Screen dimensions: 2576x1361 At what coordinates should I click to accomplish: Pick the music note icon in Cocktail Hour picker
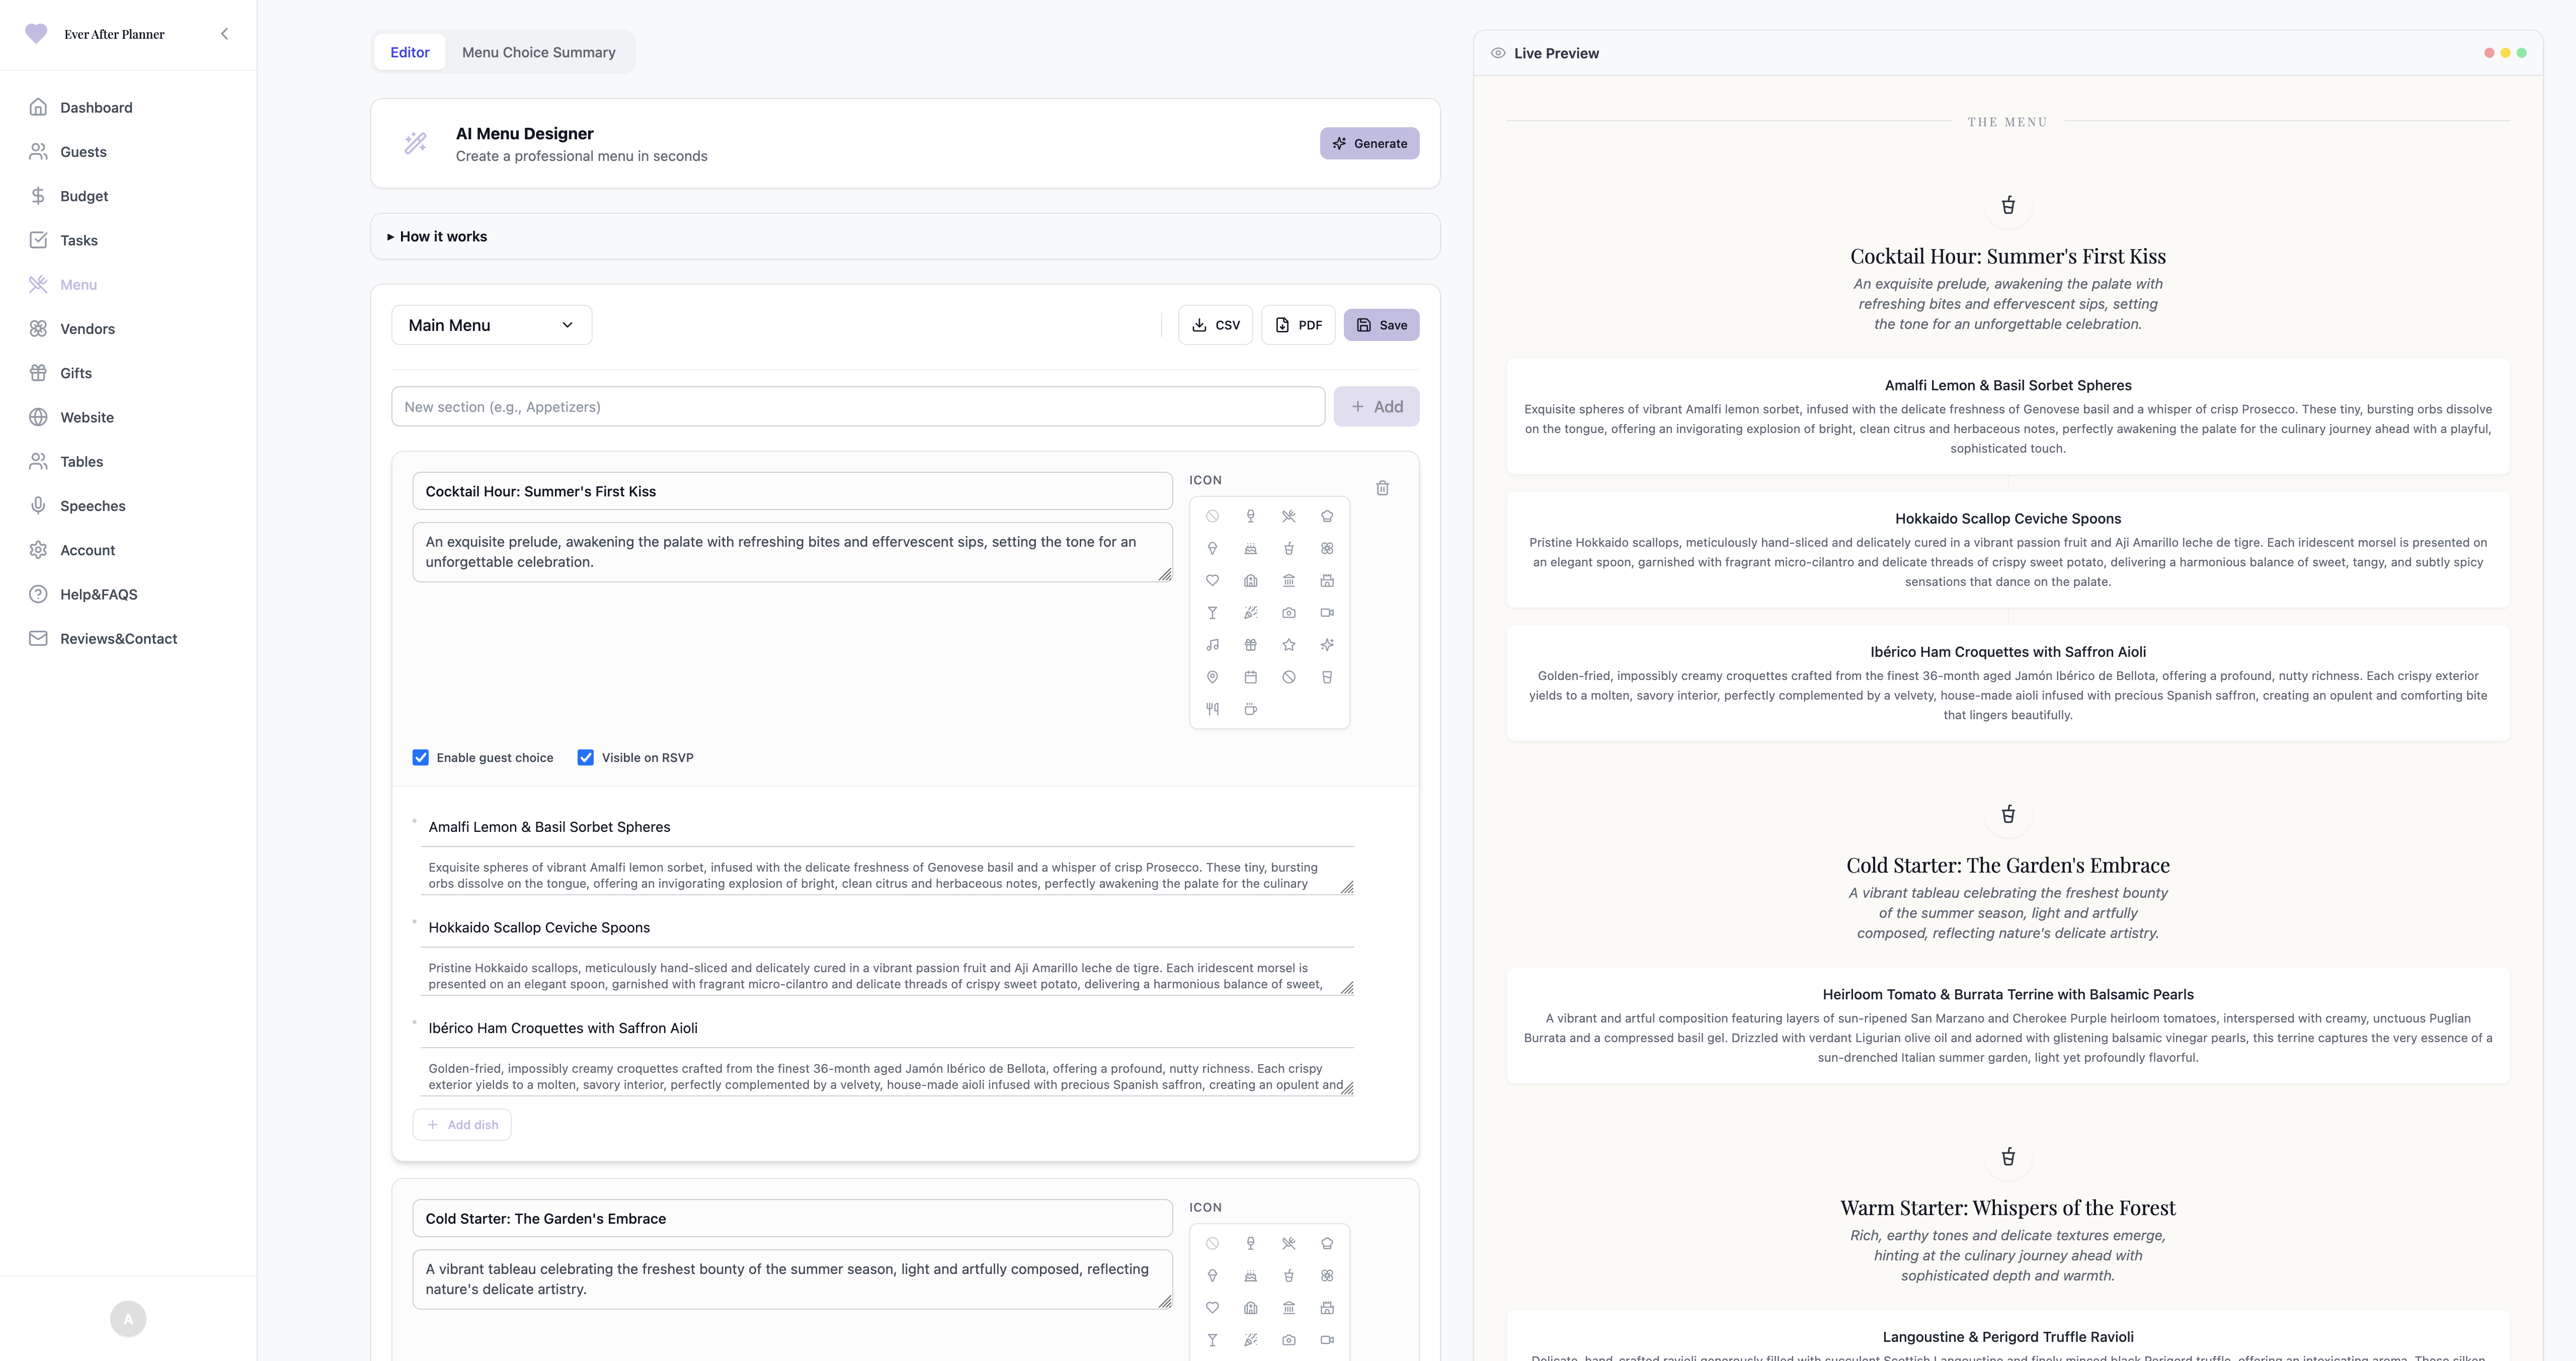pos(1212,645)
